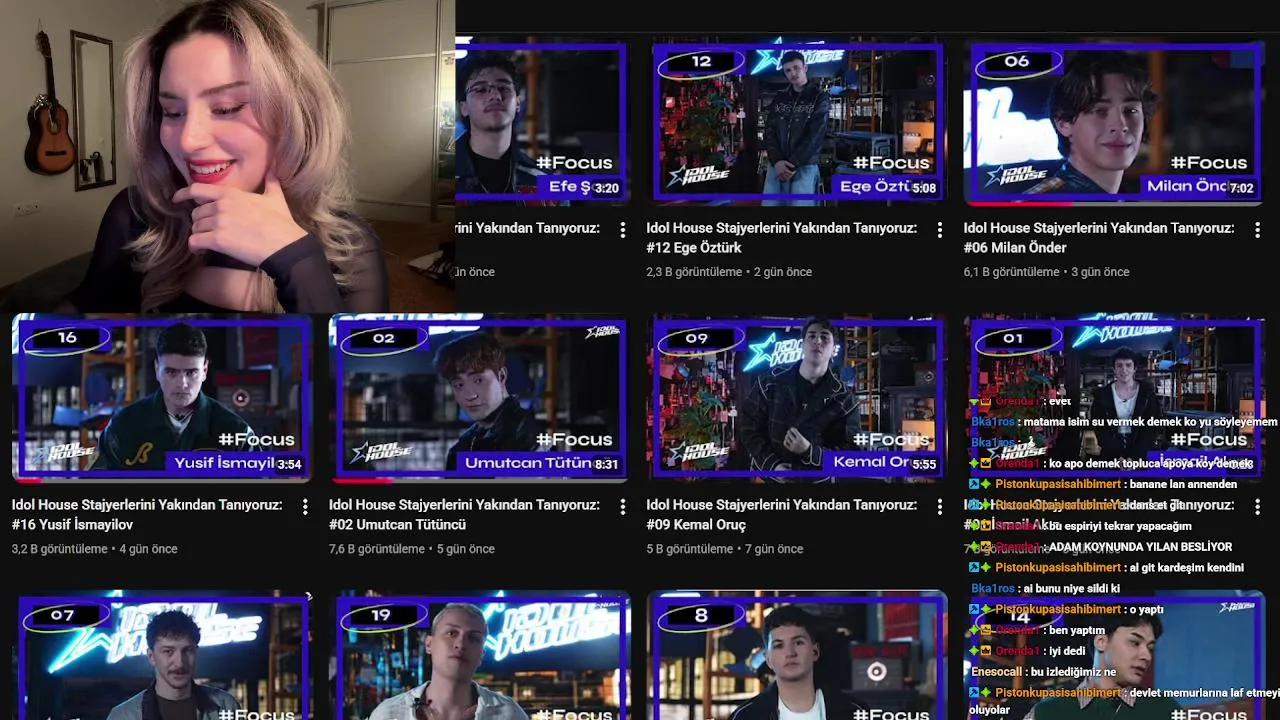Click '7,6 B görüntüleme • 5 gün önce' text

tap(412, 549)
